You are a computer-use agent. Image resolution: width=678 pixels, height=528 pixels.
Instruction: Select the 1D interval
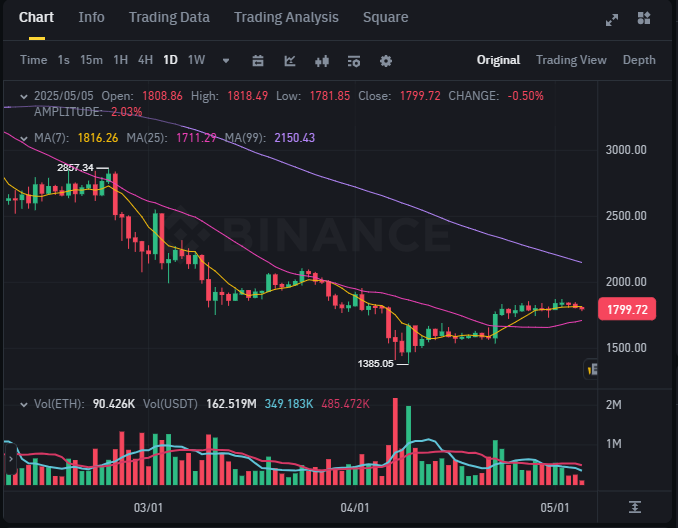(x=170, y=60)
